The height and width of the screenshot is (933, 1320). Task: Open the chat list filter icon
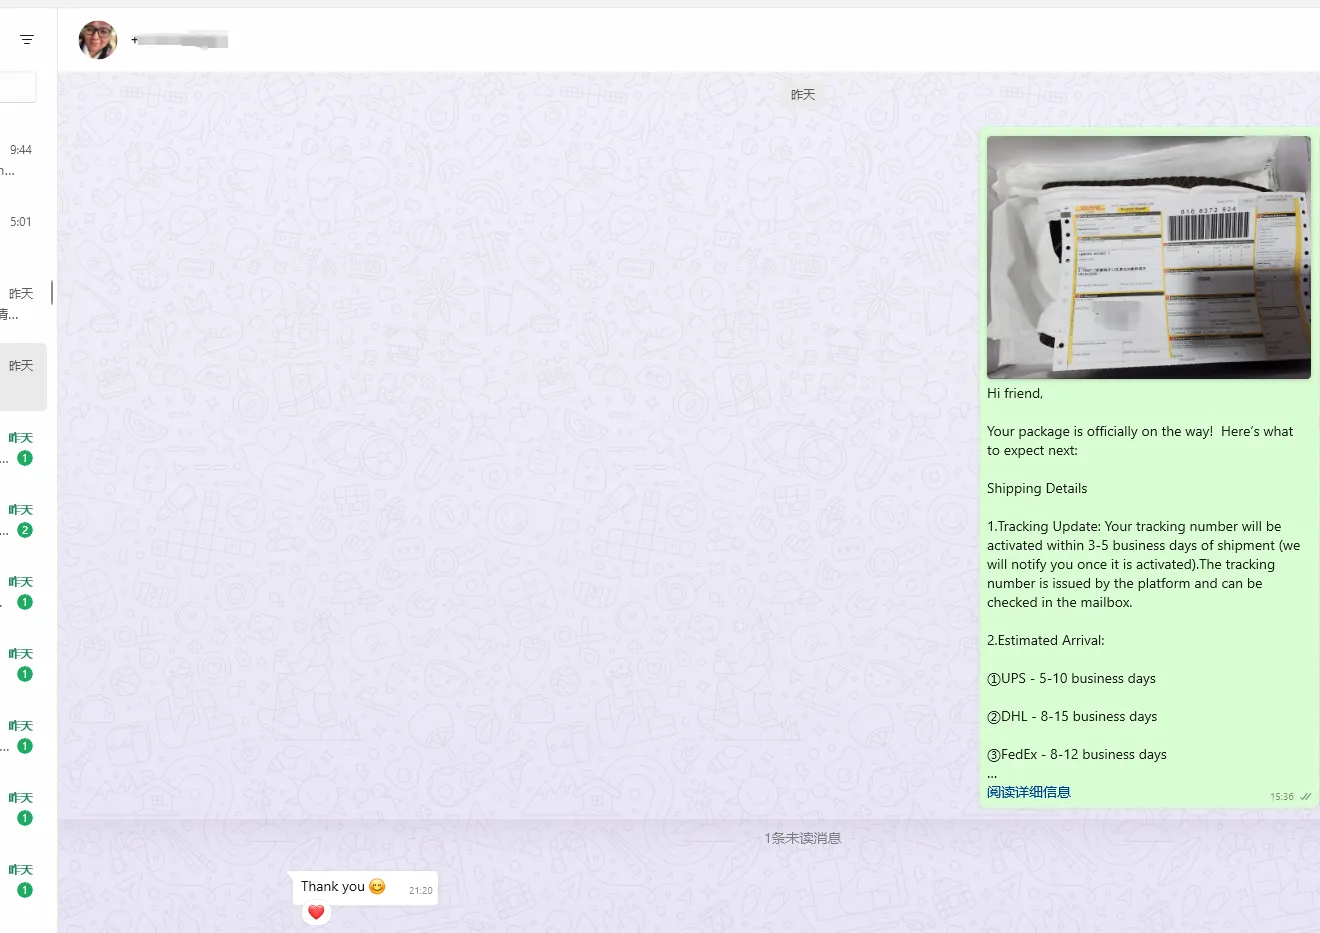tap(27, 40)
